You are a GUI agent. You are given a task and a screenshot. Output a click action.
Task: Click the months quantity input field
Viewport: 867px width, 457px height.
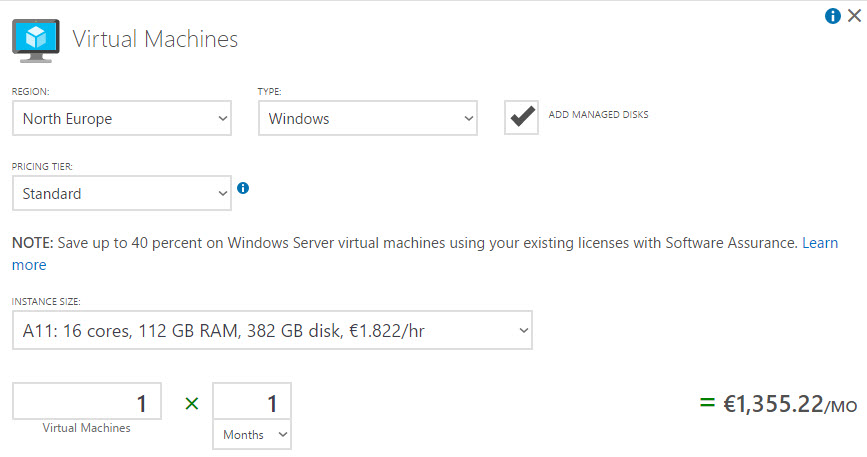[x=252, y=402]
